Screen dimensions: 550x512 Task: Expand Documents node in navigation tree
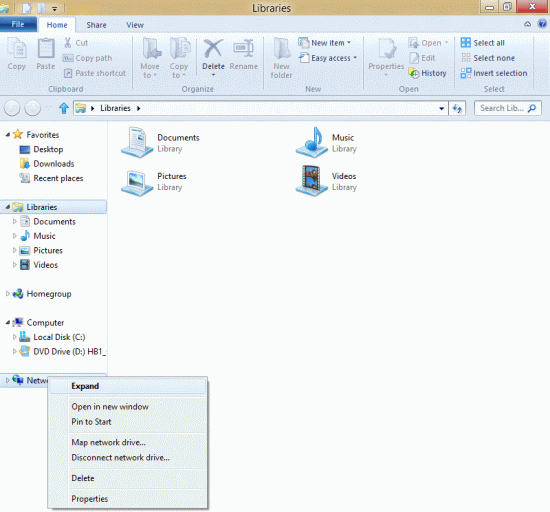coord(14,222)
